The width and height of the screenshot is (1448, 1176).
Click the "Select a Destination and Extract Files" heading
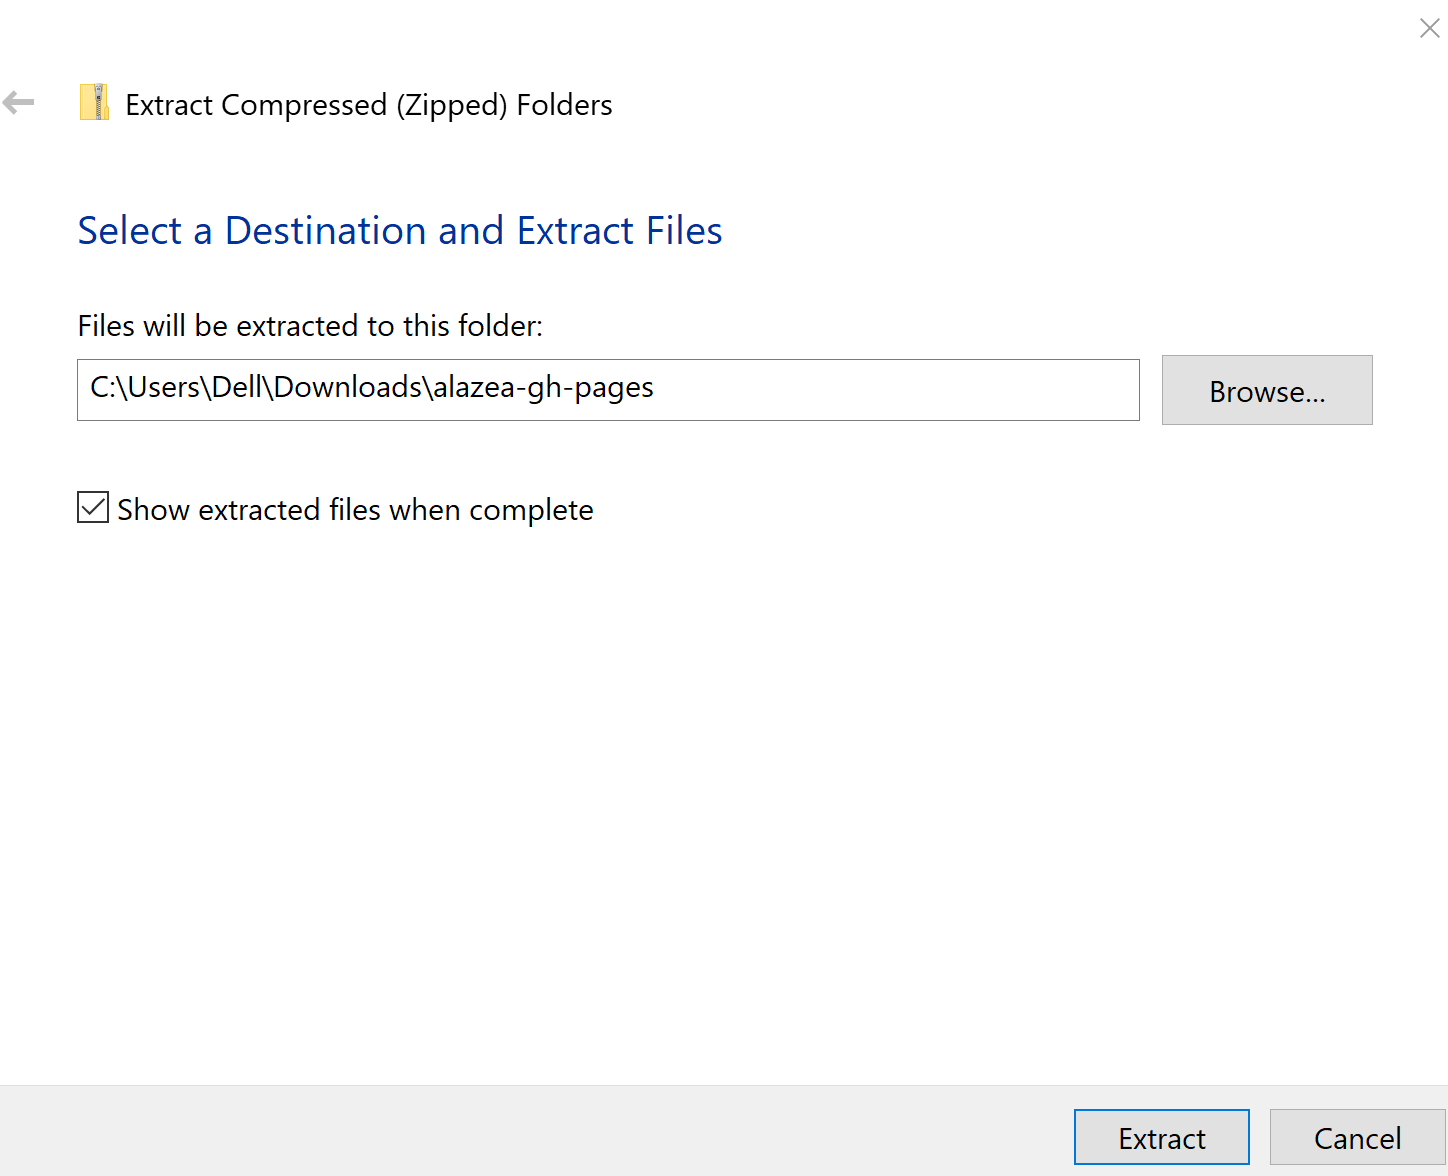tap(400, 231)
